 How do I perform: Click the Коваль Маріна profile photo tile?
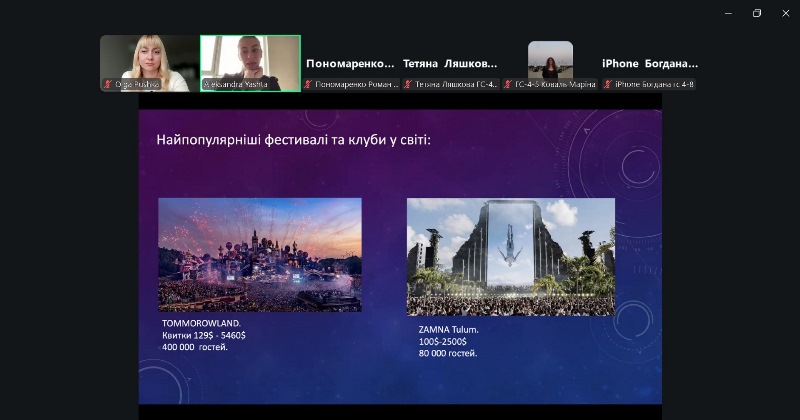pyautogui.click(x=551, y=59)
